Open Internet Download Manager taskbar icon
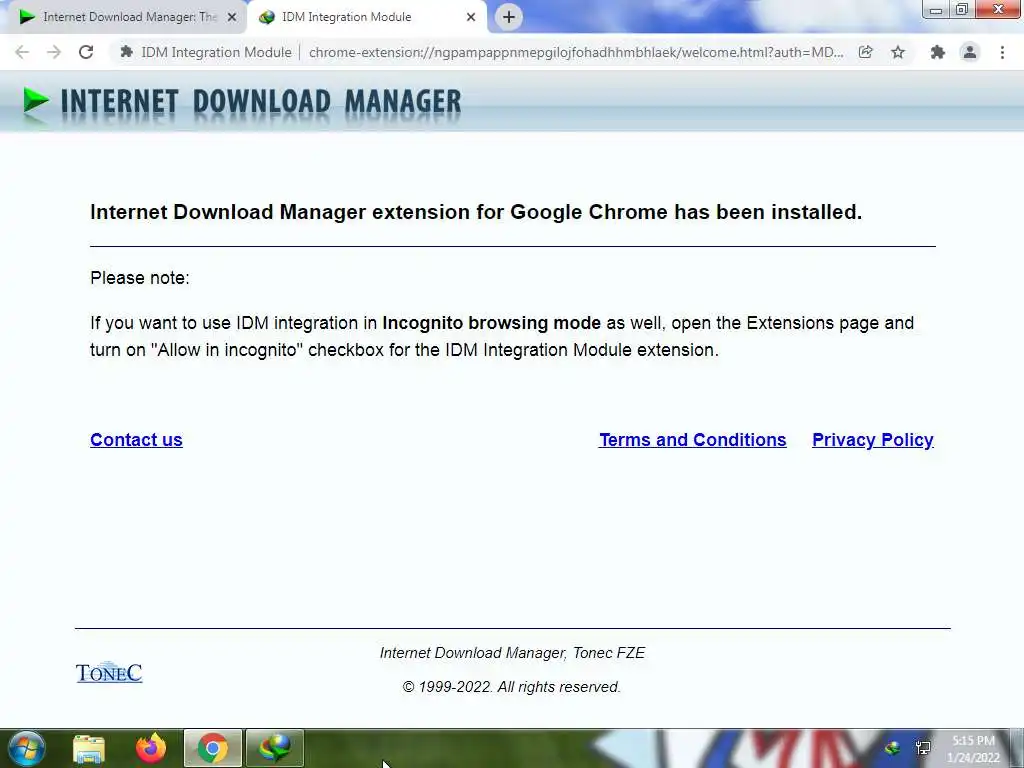The height and width of the screenshot is (768, 1024). (x=275, y=748)
